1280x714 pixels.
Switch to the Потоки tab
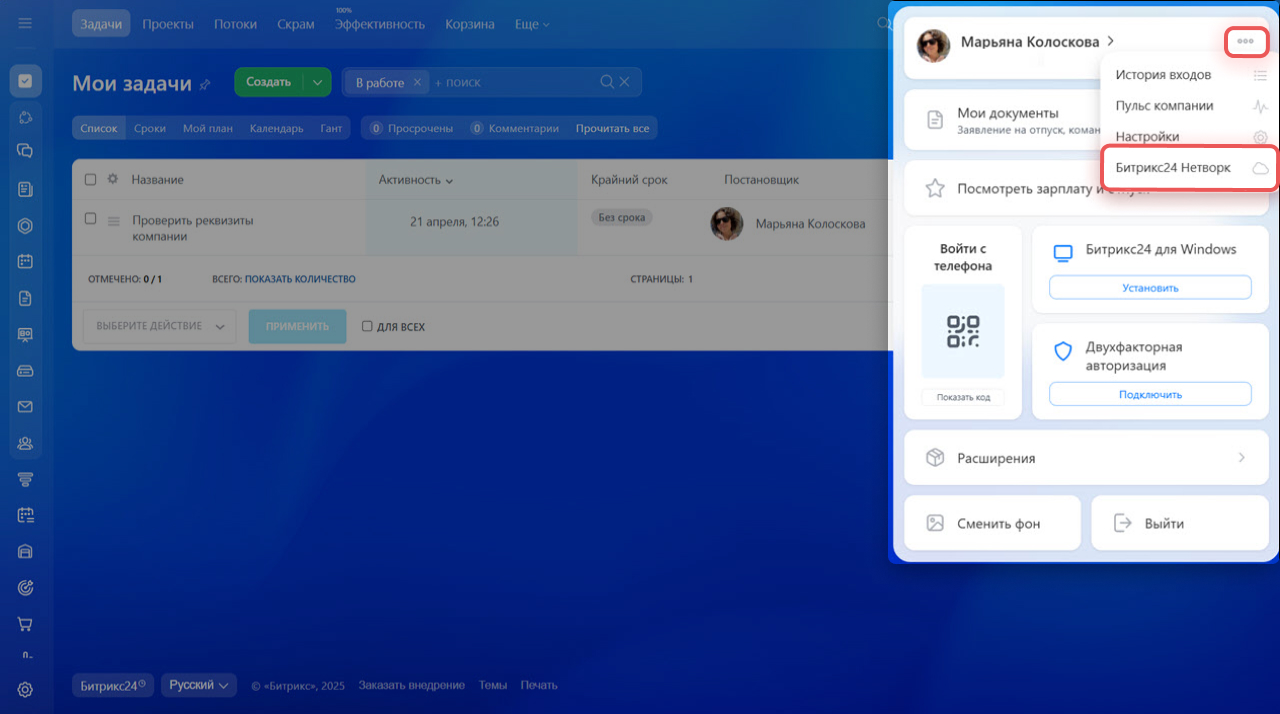(x=236, y=24)
